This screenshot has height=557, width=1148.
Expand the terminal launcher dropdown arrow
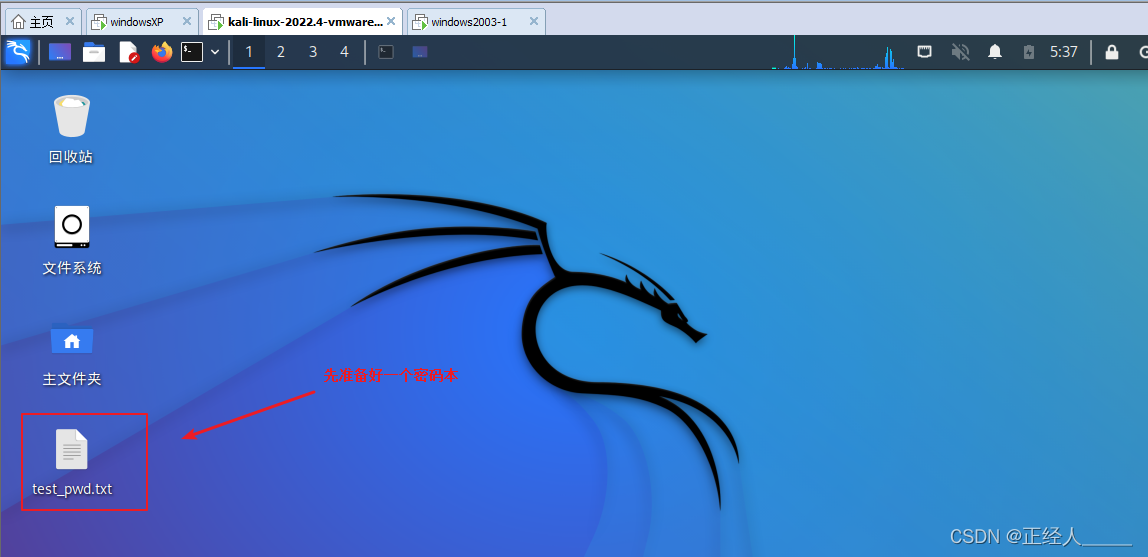point(215,52)
